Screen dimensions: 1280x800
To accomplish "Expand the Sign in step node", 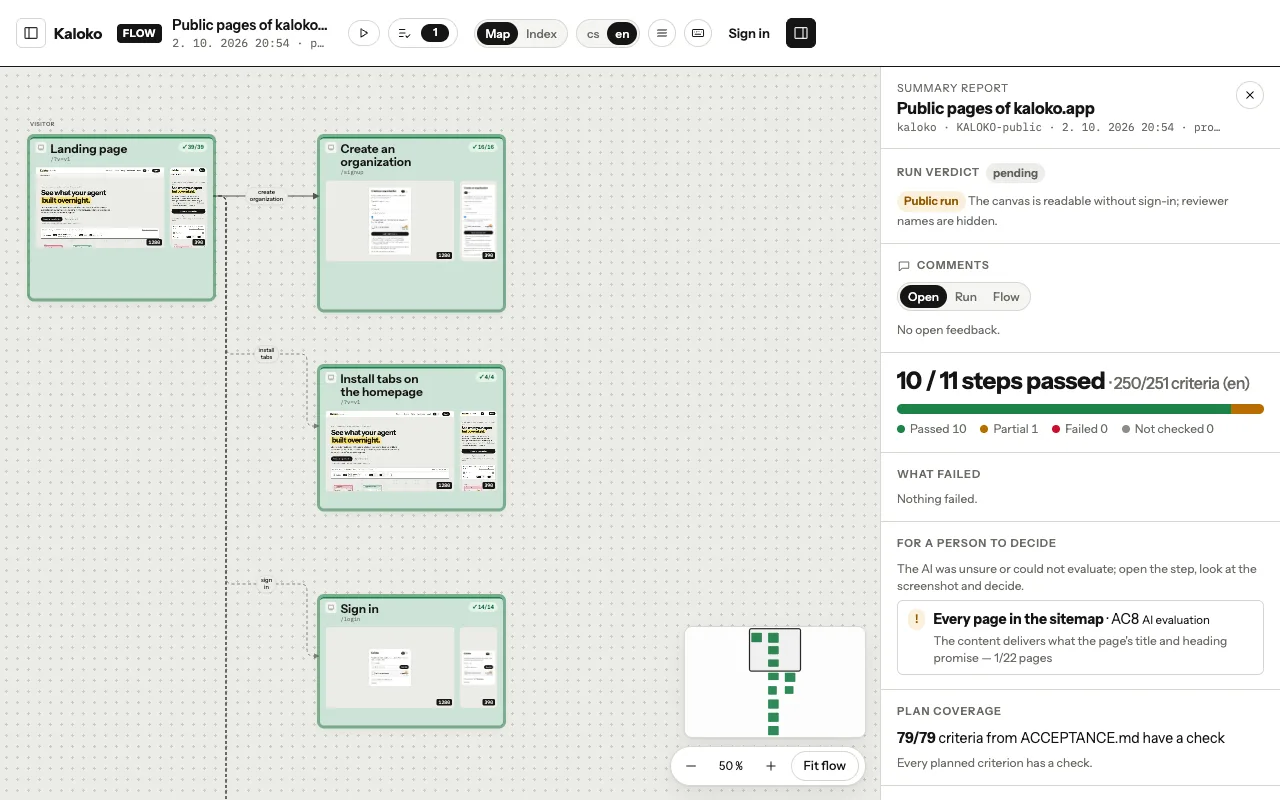I will pos(411,661).
